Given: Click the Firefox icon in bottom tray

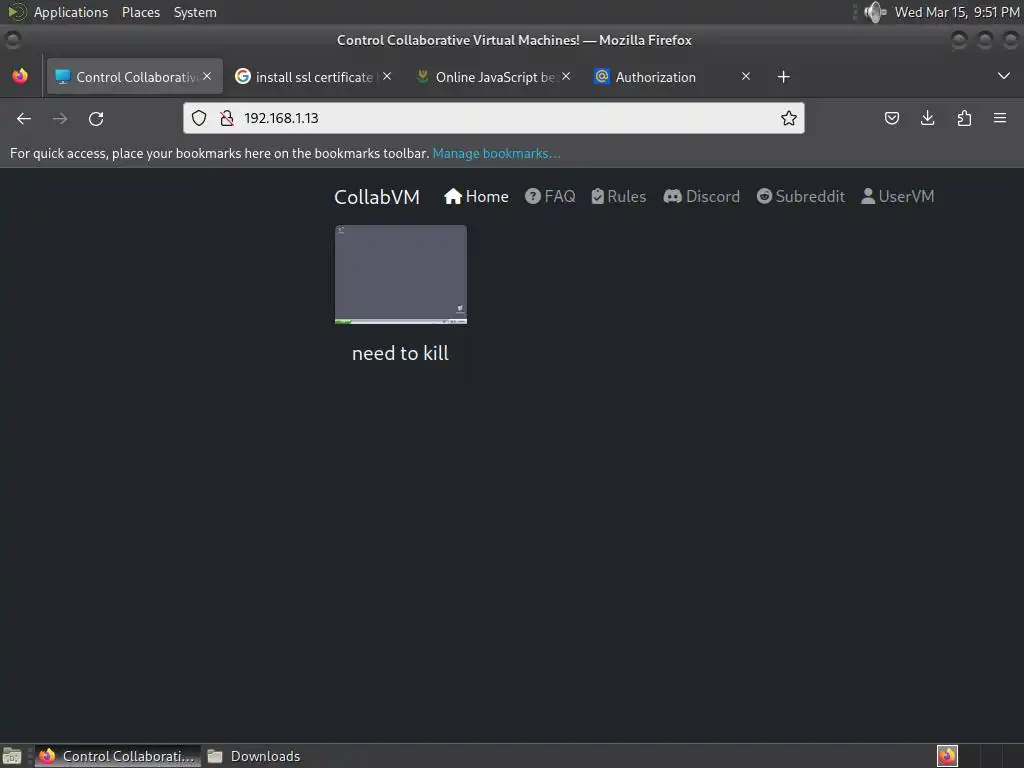Looking at the screenshot, I should click(x=947, y=756).
